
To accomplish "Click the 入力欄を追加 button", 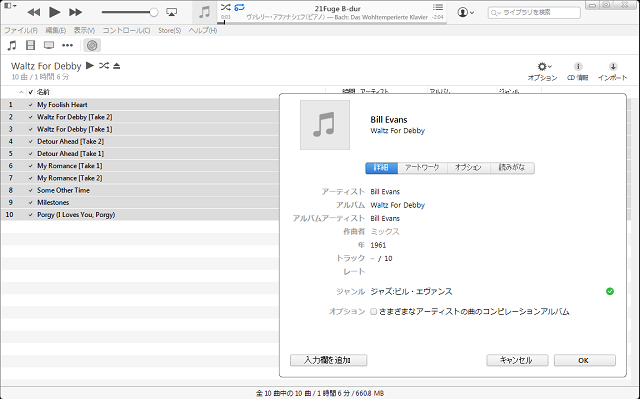I will pos(329,360).
